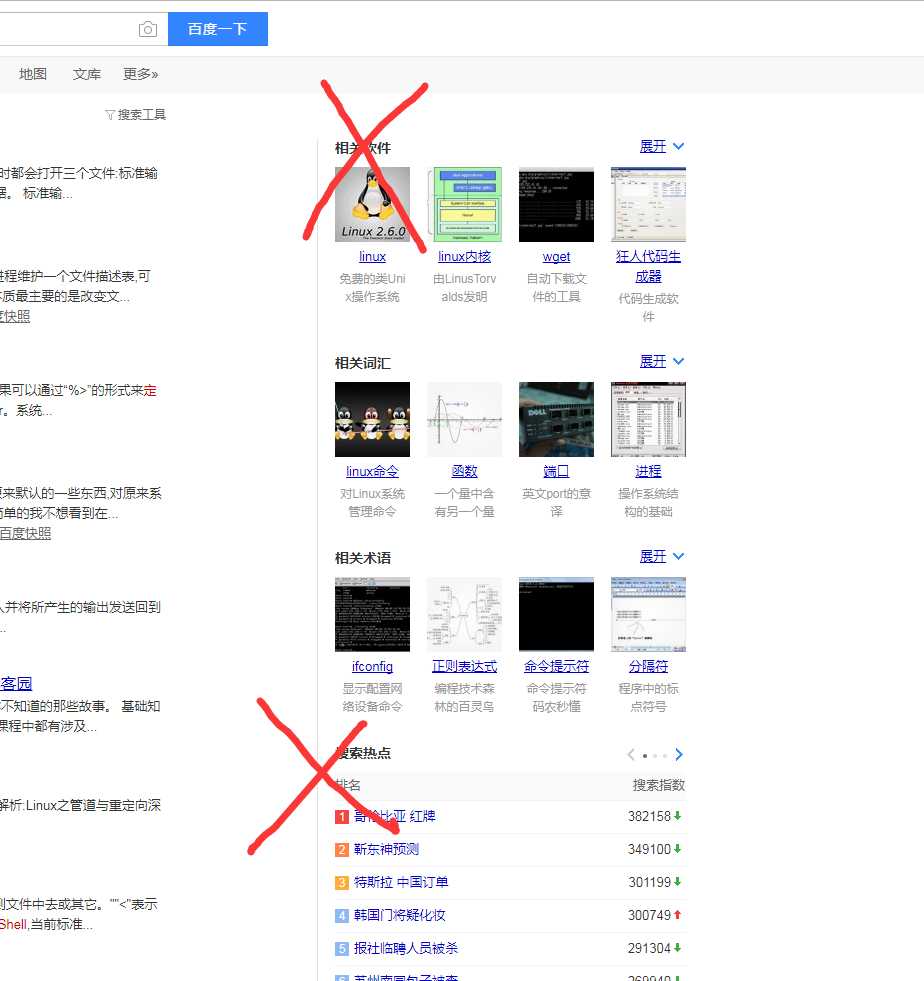
Task: Open the 进程 task manager thumbnail
Action: click(x=648, y=419)
